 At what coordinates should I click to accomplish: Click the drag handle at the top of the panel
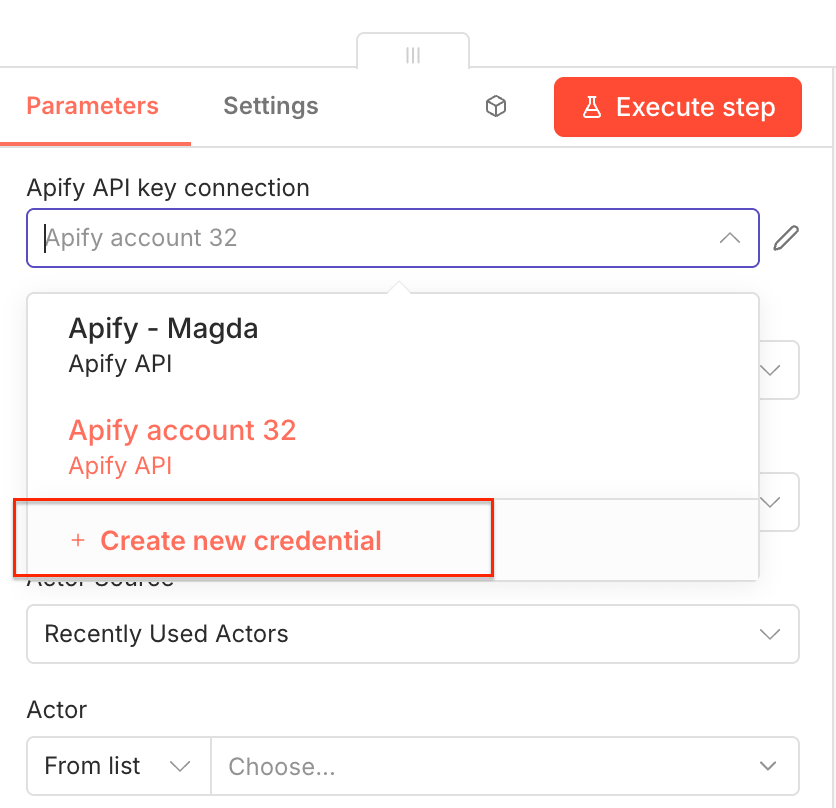tap(413, 55)
